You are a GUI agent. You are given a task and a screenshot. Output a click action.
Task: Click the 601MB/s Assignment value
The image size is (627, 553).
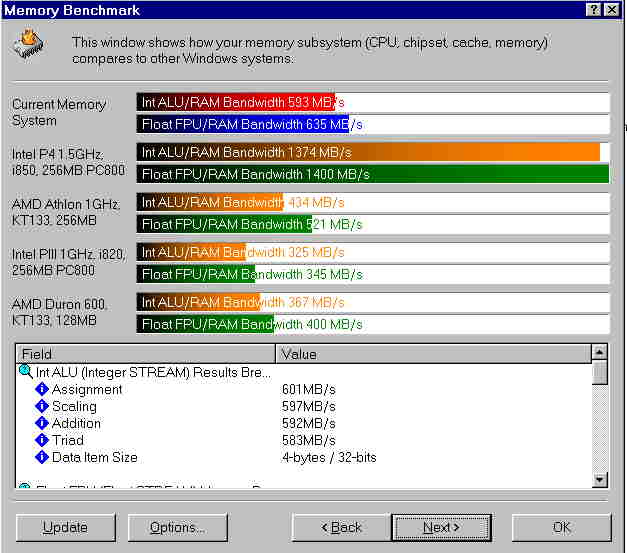(308, 389)
